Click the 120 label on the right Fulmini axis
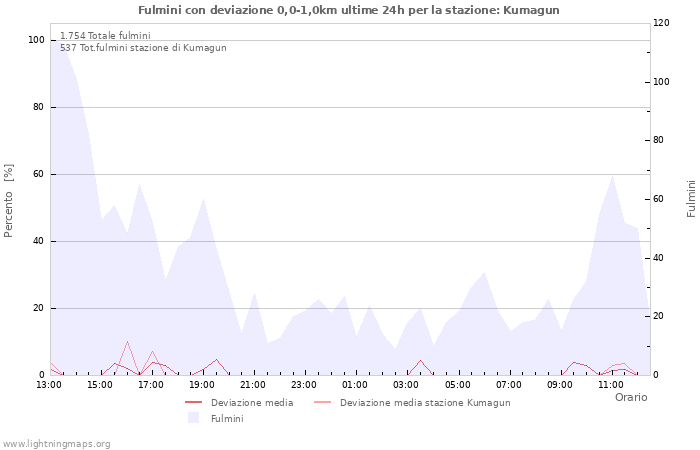Image resolution: width=700 pixels, height=450 pixels. tap(661, 23)
